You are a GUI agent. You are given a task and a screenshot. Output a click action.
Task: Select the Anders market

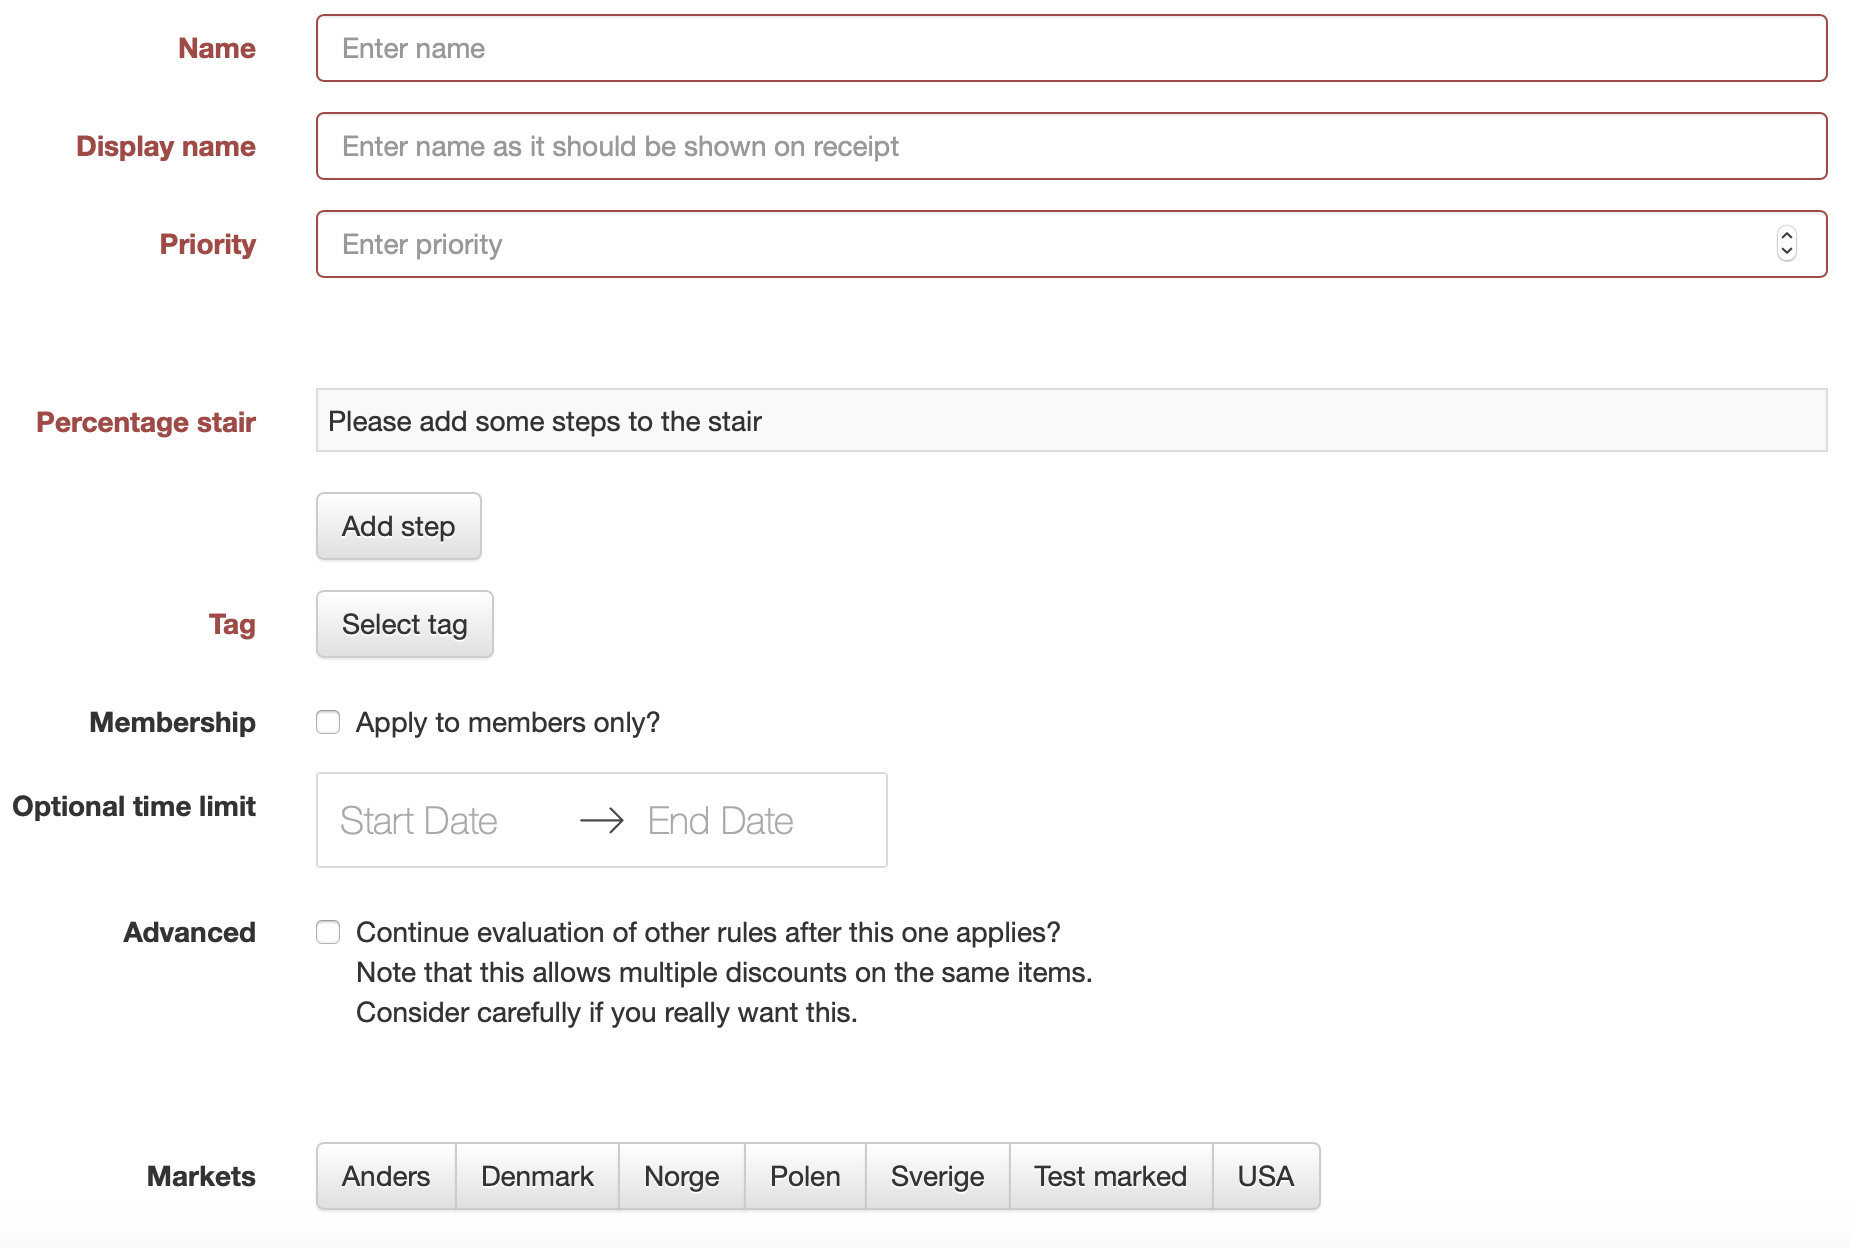pos(386,1176)
